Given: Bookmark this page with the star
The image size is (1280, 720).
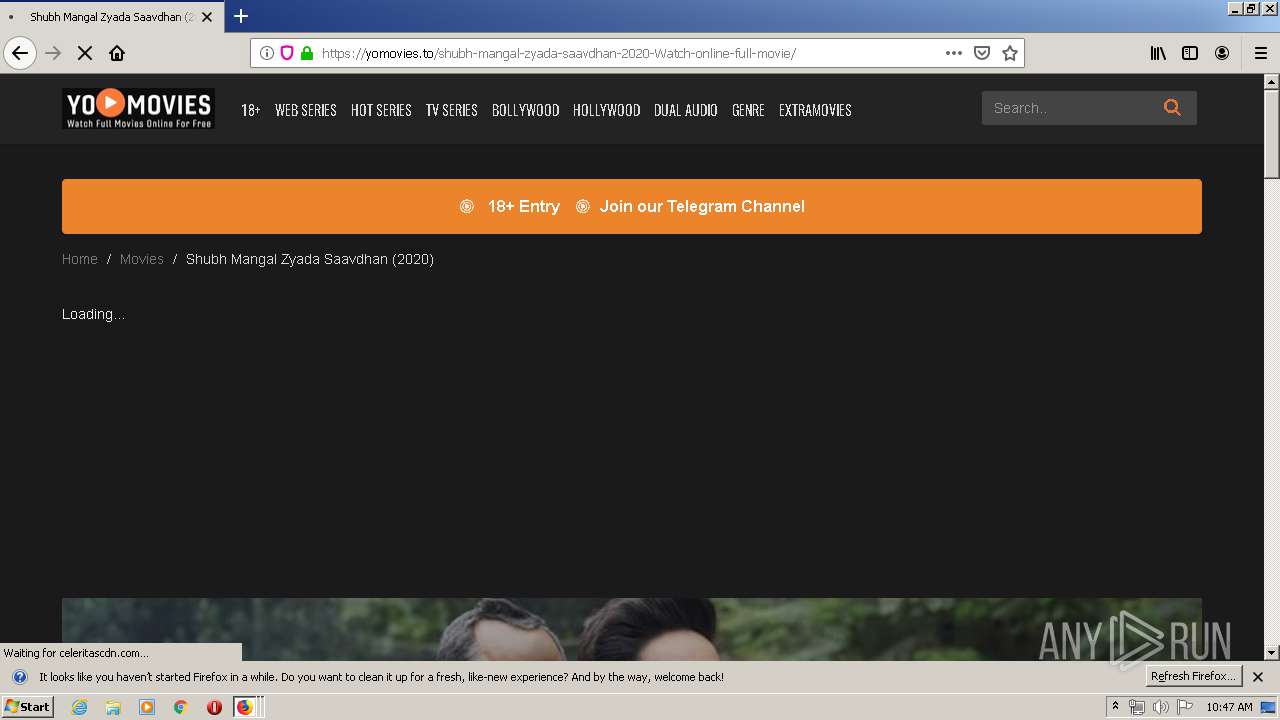Looking at the screenshot, I should pyautogui.click(x=1010, y=53).
